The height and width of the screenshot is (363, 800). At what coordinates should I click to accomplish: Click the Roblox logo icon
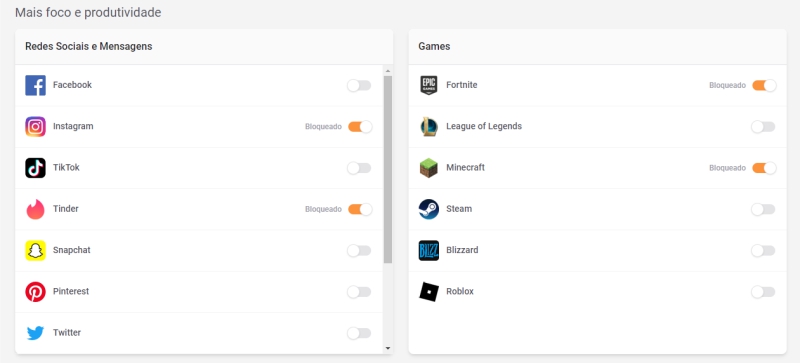(x=429, y=292)
